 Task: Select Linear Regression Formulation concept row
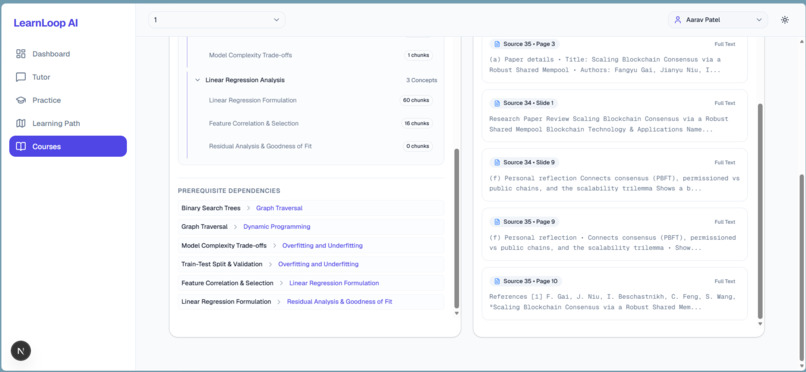point(321,100)
